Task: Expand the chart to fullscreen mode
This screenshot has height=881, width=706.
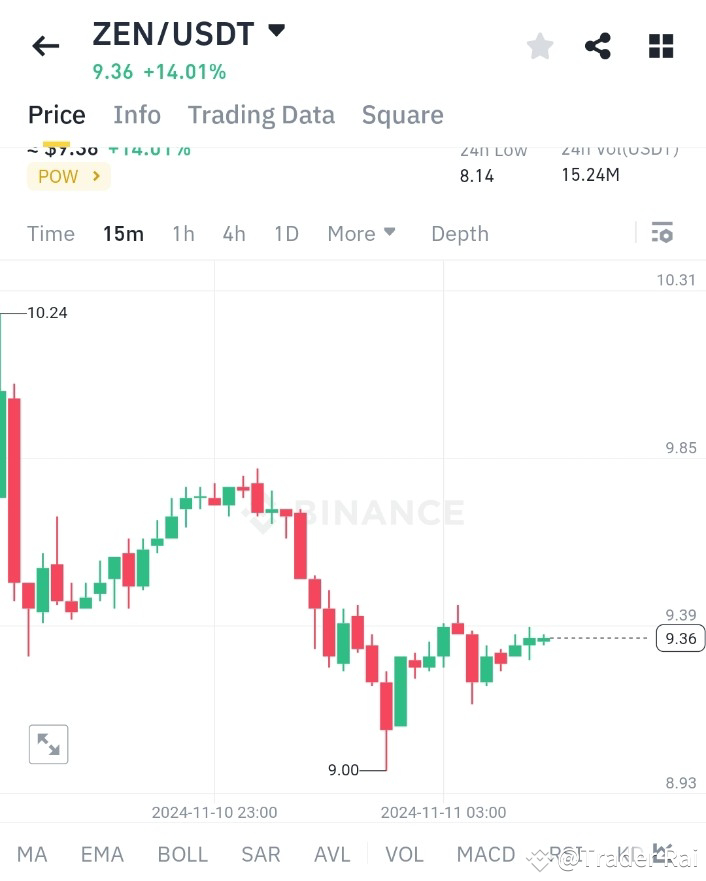Action: (x=48, y=744)
